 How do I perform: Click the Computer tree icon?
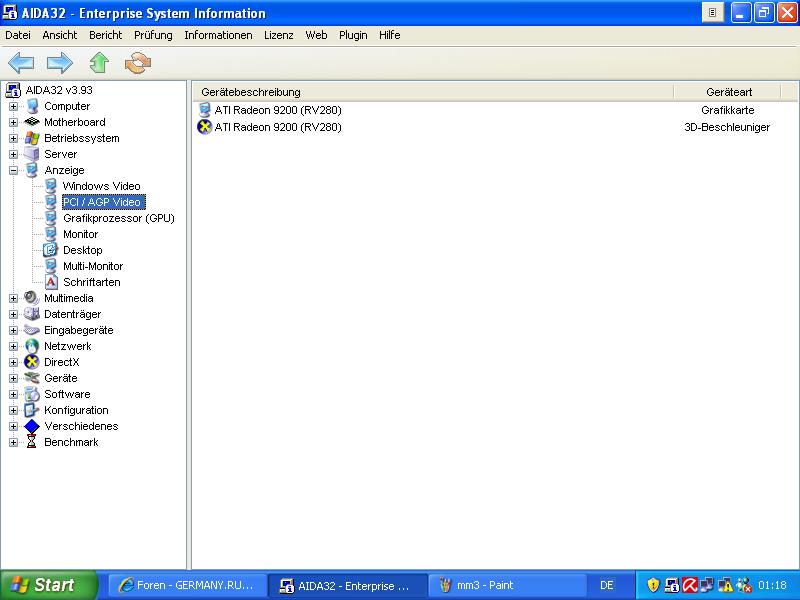click(32, 106)
